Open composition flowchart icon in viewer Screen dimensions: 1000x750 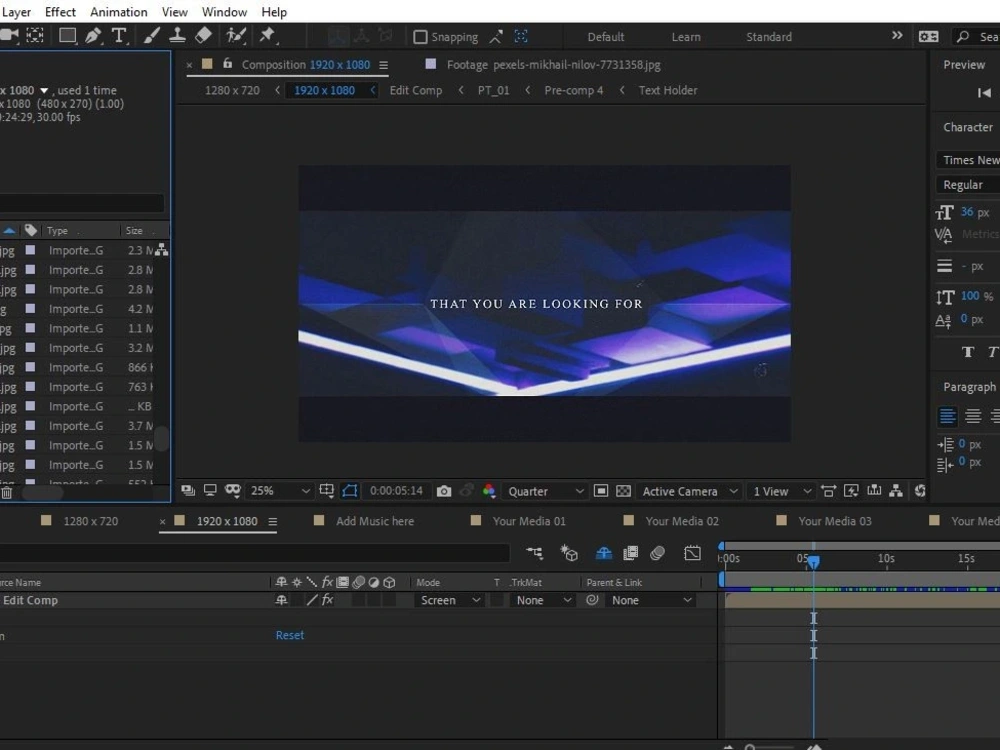[896, 490]
